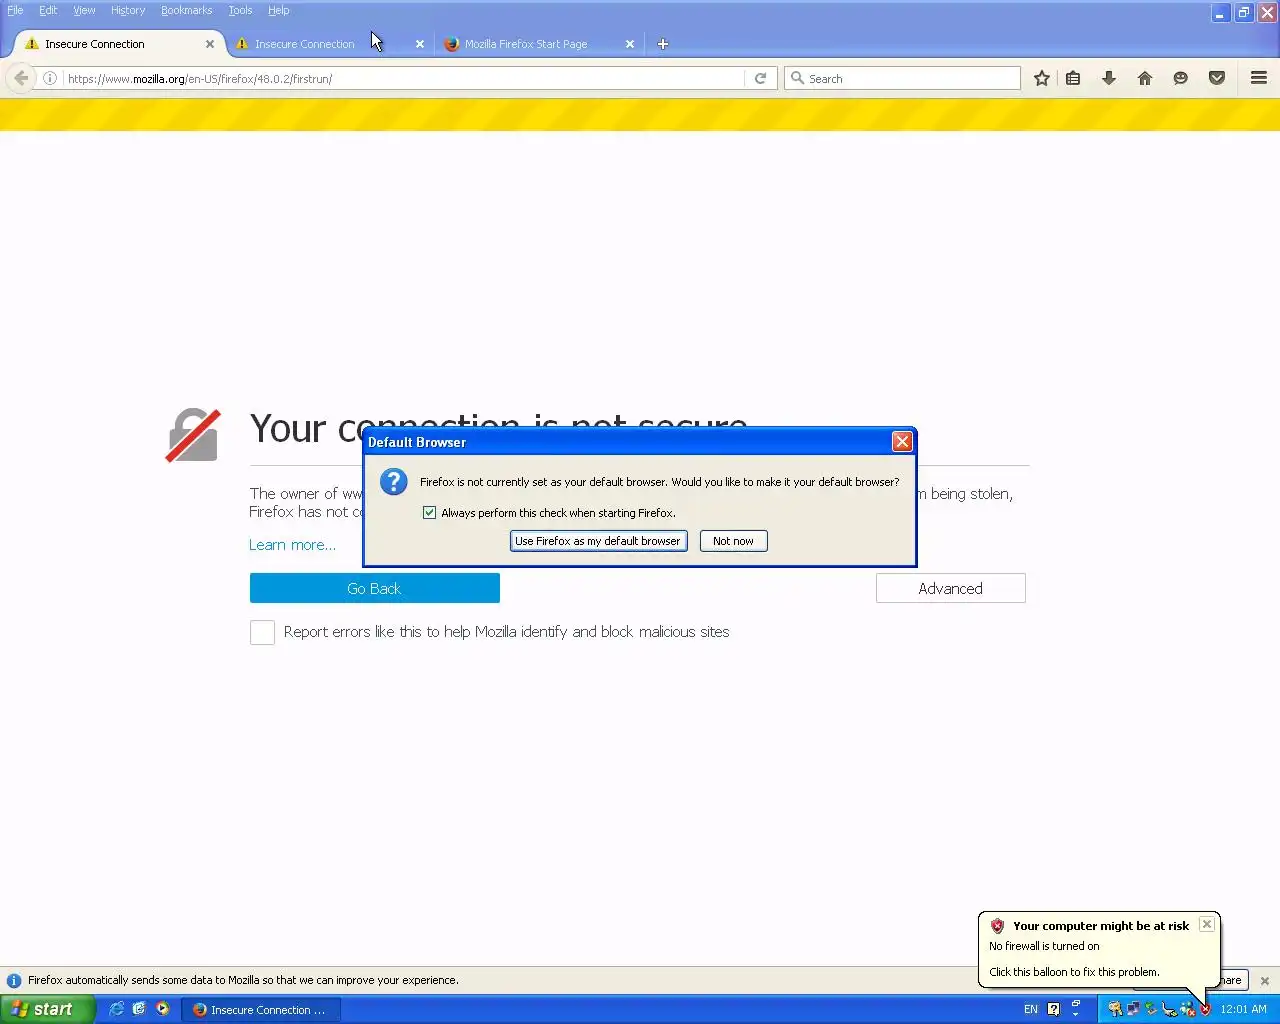The width and height of the screenshot is (1280, 1024).
Task: Click the red security shield tray icon
Action: [1205, 1009]
